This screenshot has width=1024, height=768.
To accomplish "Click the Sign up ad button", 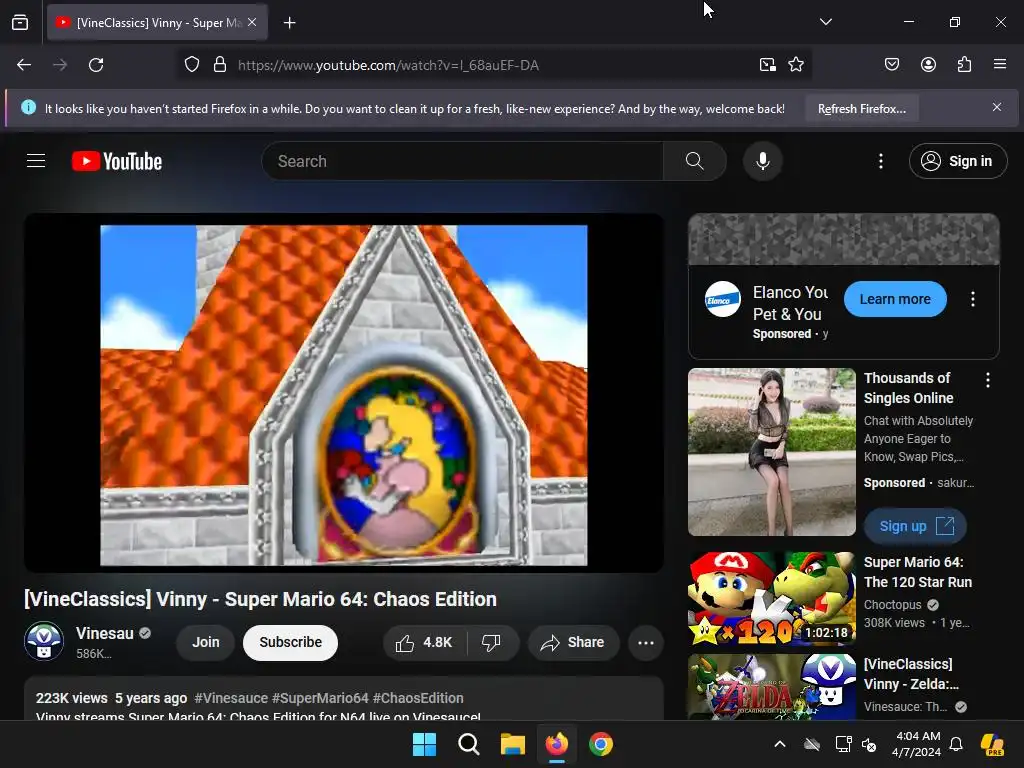I will [x=915, y=526].
